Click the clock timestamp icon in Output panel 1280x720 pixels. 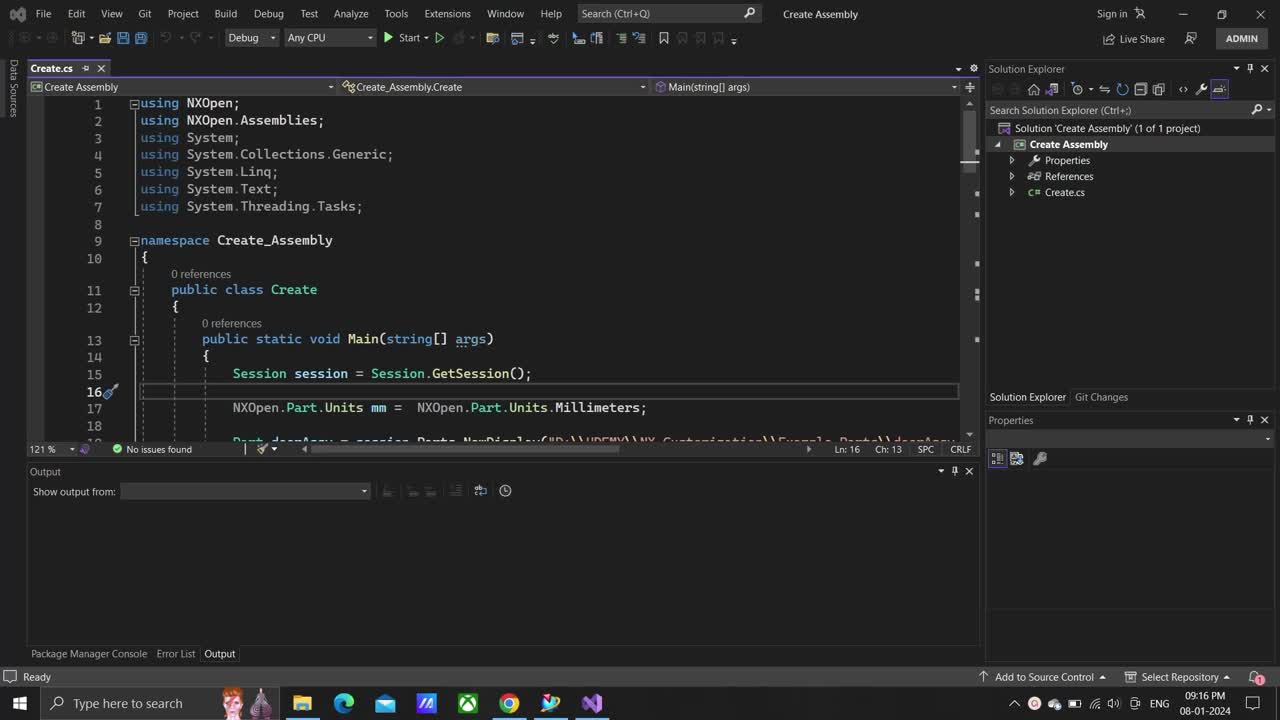[x=505, y=491]
